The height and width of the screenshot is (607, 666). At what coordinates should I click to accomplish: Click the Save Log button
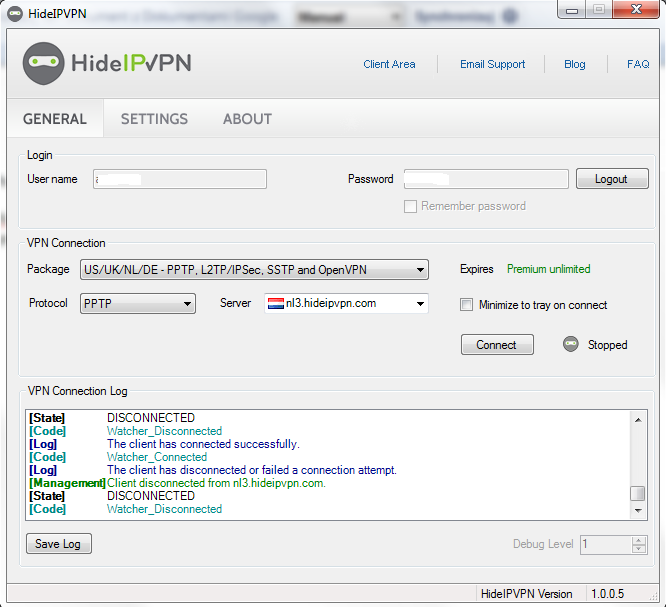pyautogui.click(x=59, y=544)
